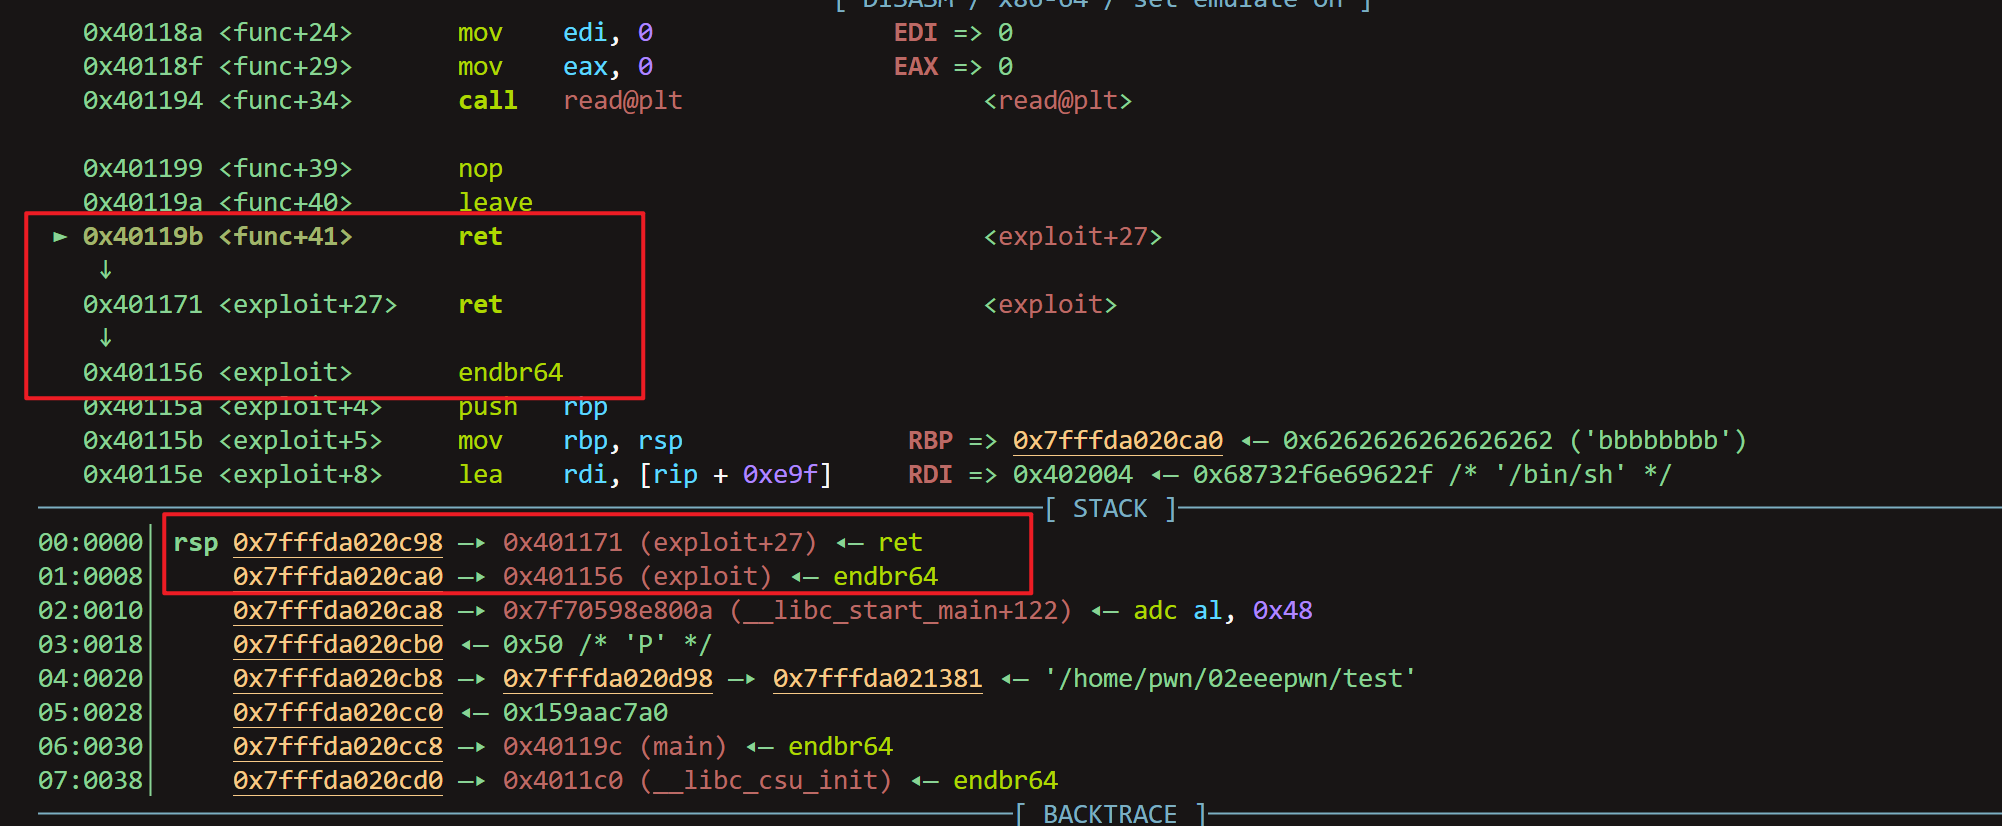Click RBP pointer 0x7fffda020ca0 in disassembly
Image resolution: width=2002 pixels, height=826 pixels.
point(1118,441)
